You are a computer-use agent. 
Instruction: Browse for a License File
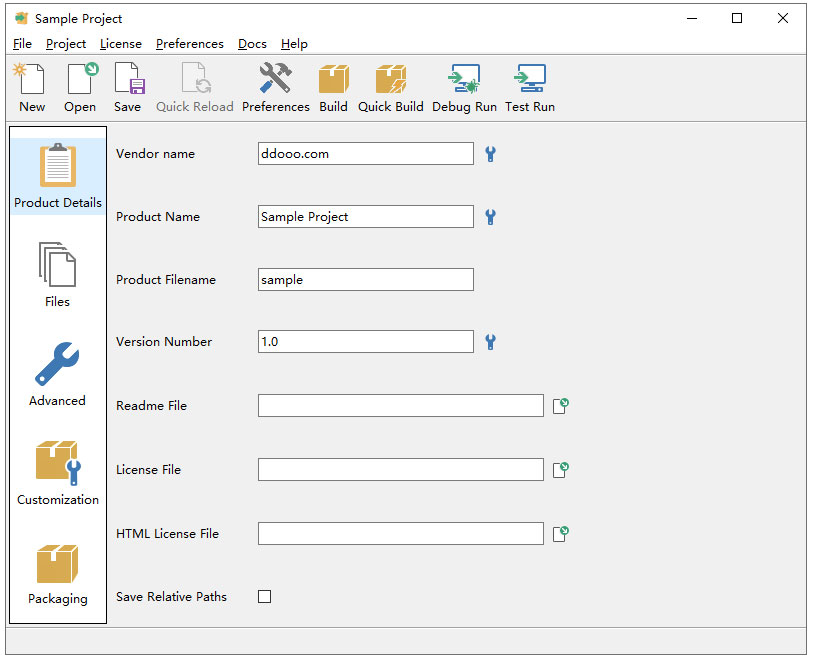(x=560, y=470)
